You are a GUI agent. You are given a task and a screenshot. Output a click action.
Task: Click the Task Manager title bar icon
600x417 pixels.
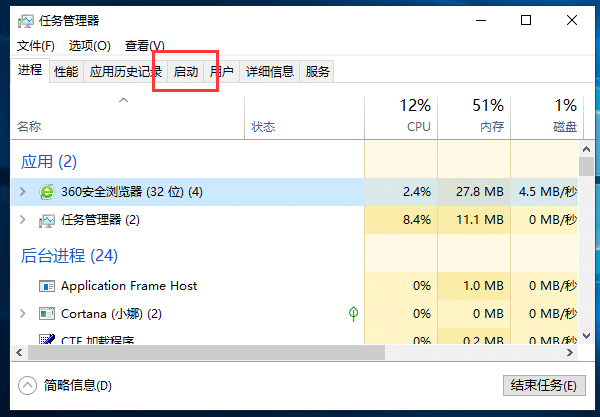(x=26, y=21)
